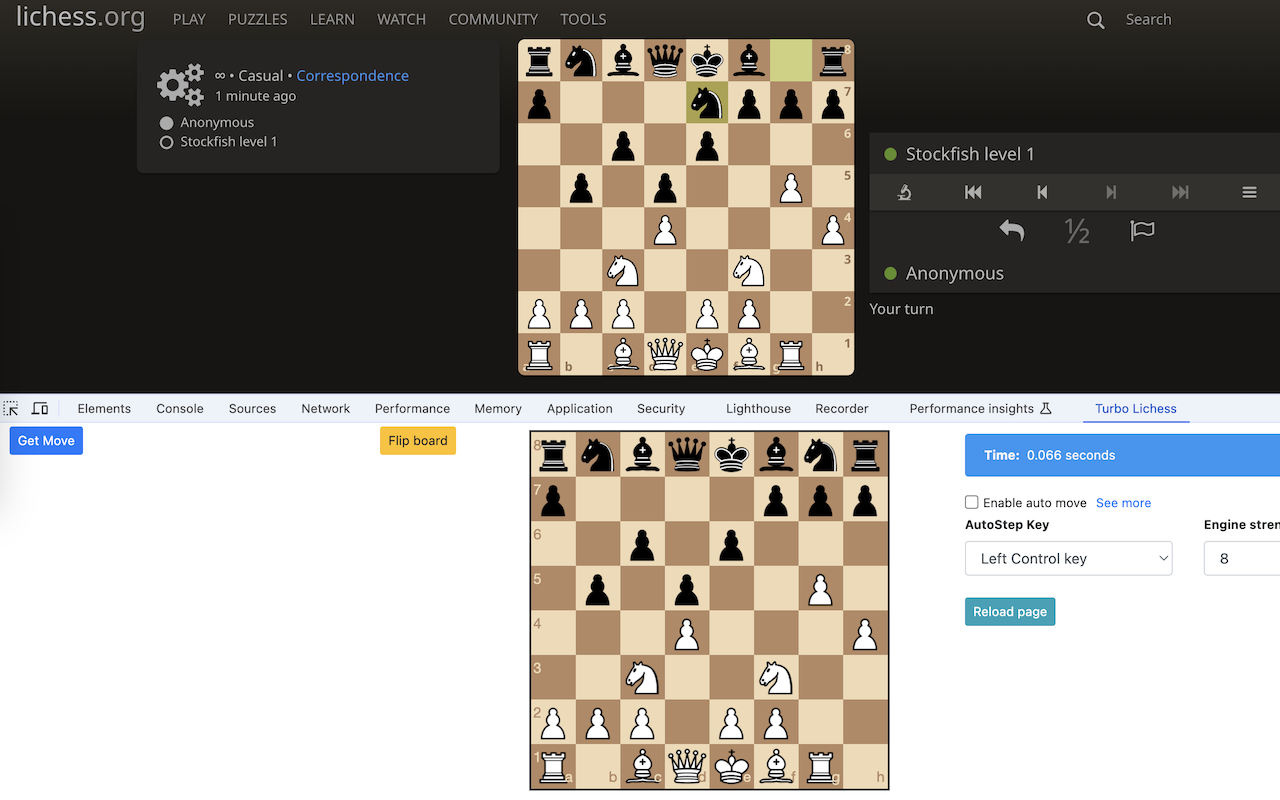This screenshot has height=800, width=1280.
Task: Open lichess search with magnifier icon
Action: click(1095, 19)
